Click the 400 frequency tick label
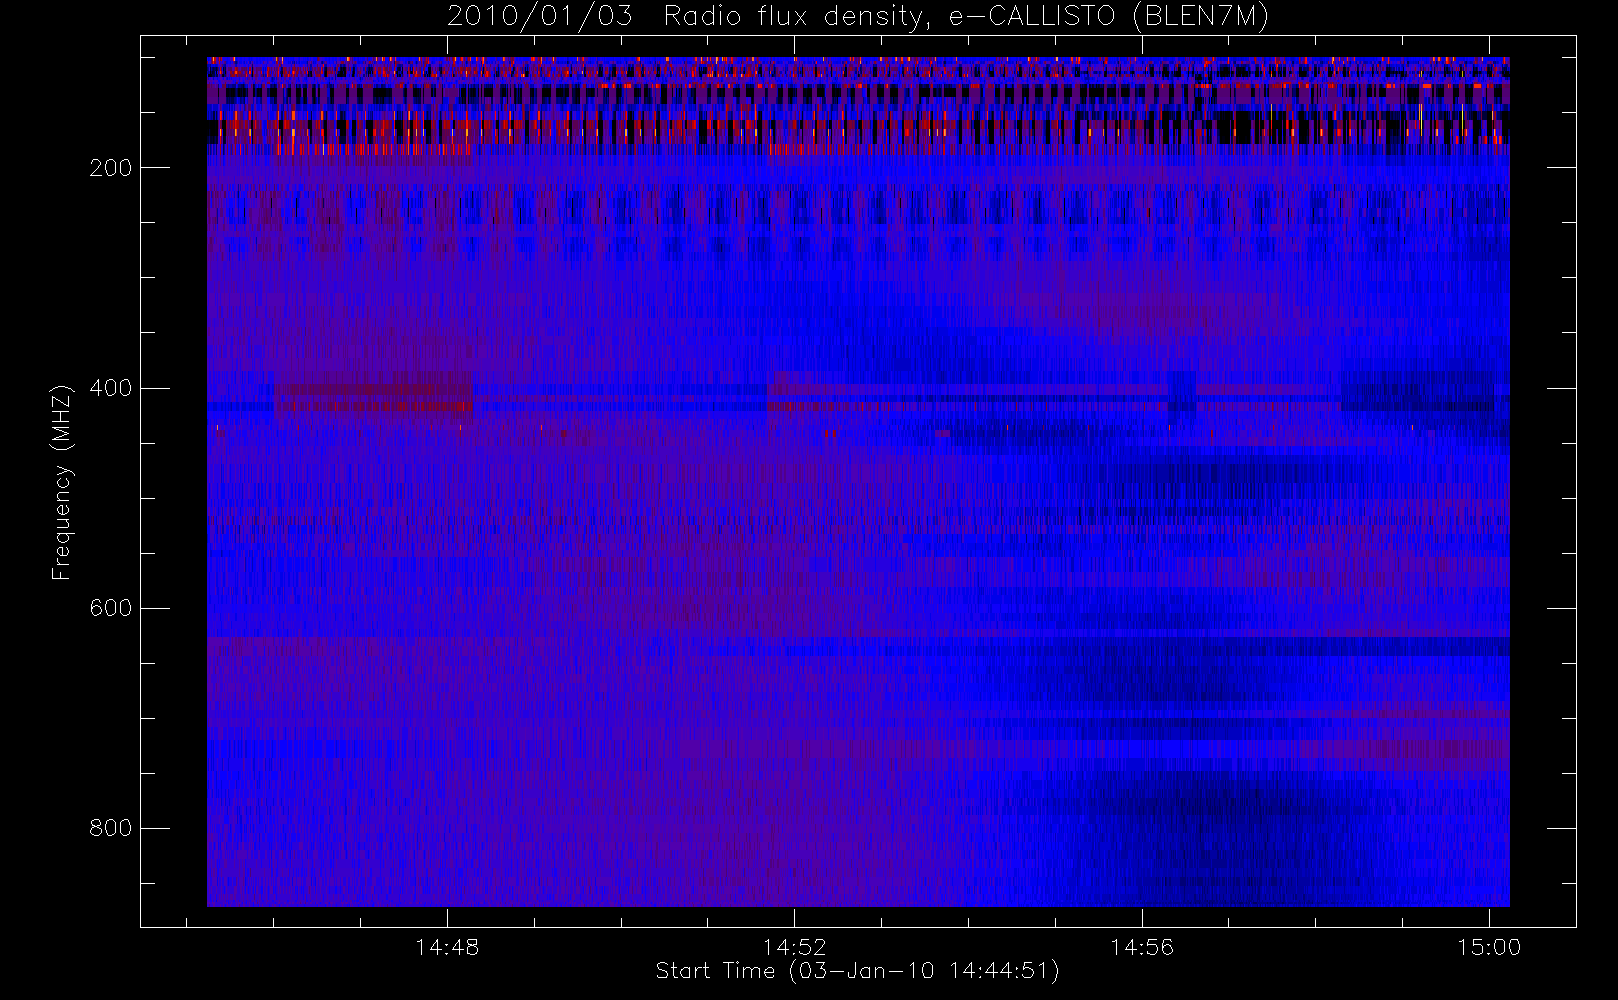Viewport: 1618px width, 1000px height. coord(111,388)
